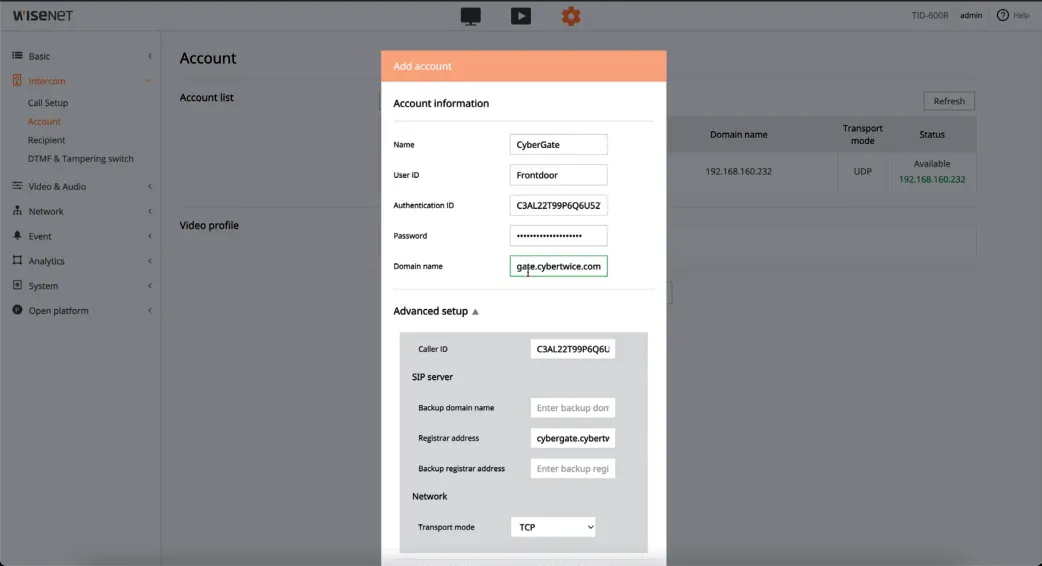The height and width of the screenshot is (566, 1042).
Task: Open DTMF & Tampering switch page
Action: pyautogui.click(x=80, y=159)
